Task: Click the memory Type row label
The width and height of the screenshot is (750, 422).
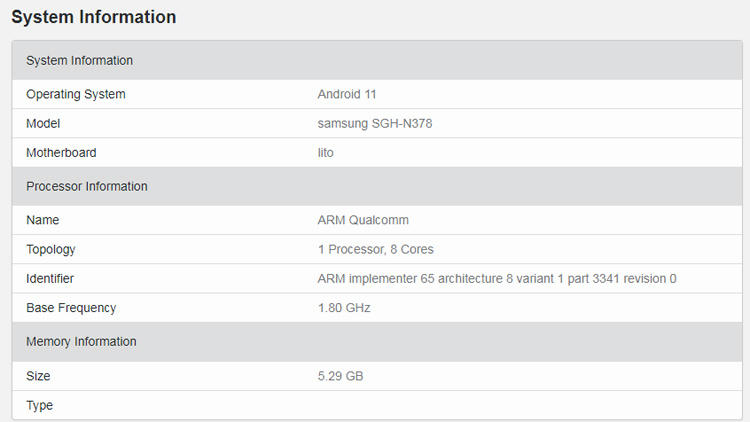Action: [40, 405]
